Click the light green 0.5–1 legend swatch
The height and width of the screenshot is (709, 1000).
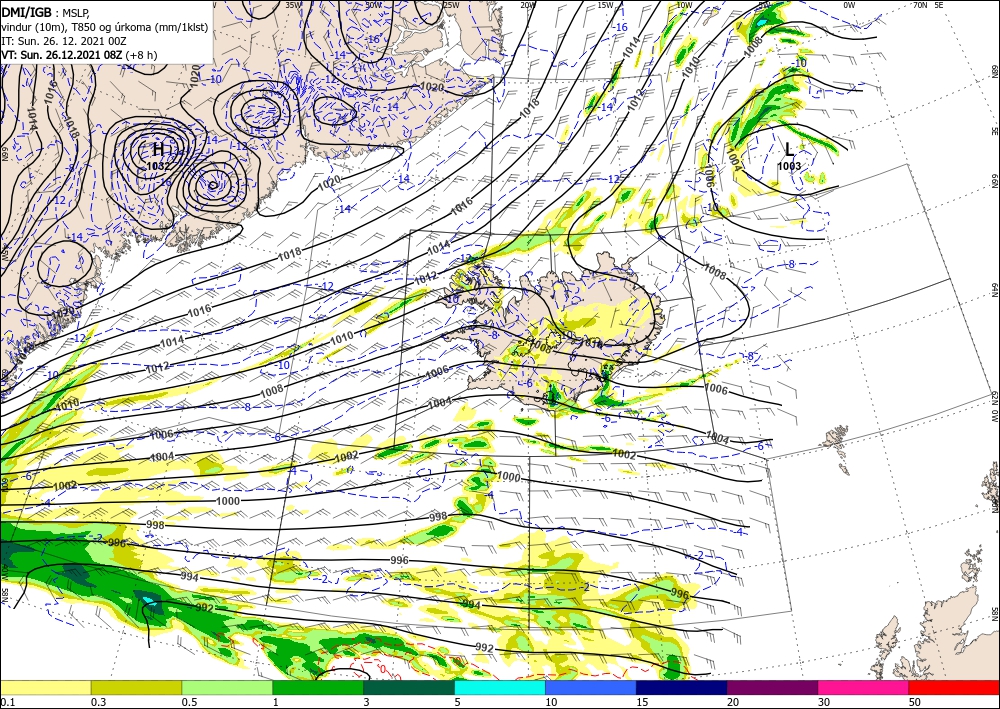(227, 687)
